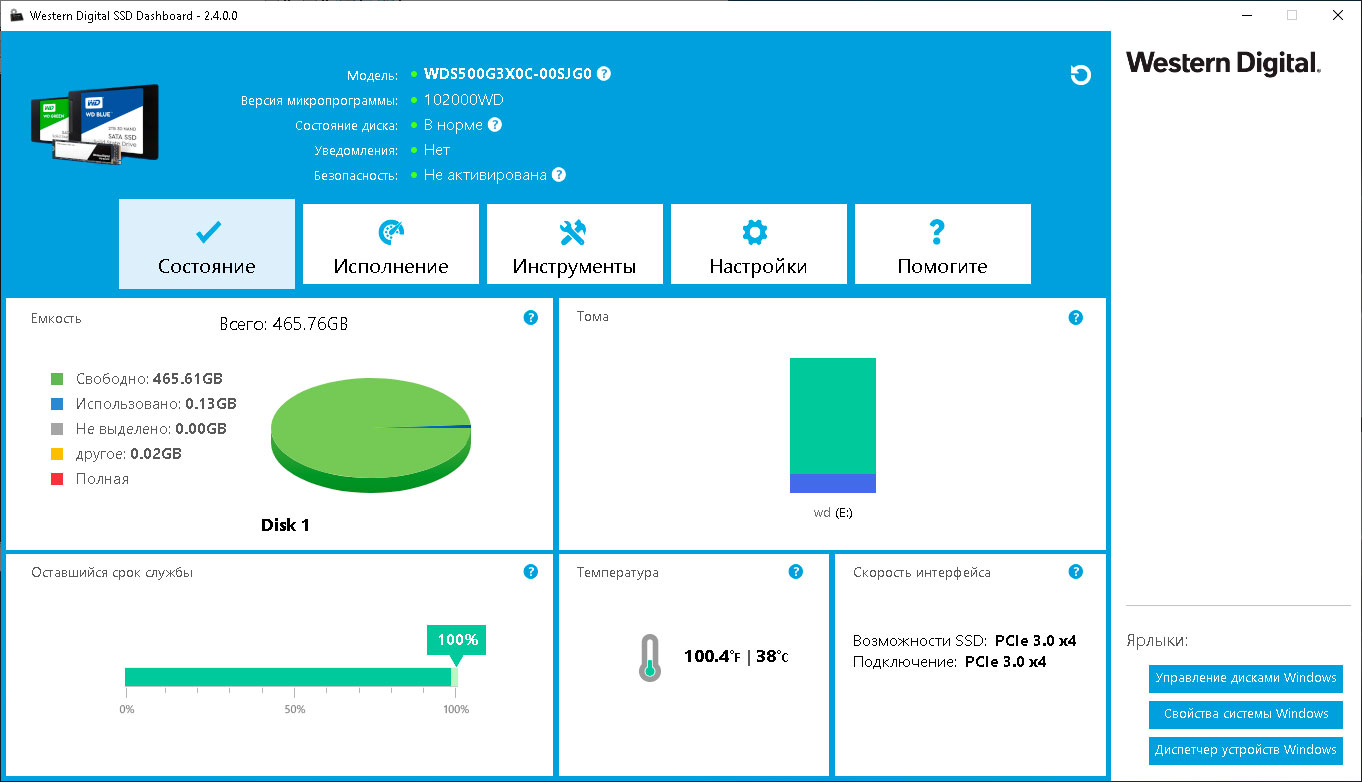Click the wd (E:) volume bar
The height and width of the screenshot is (782, 1362).
(833, 425)
